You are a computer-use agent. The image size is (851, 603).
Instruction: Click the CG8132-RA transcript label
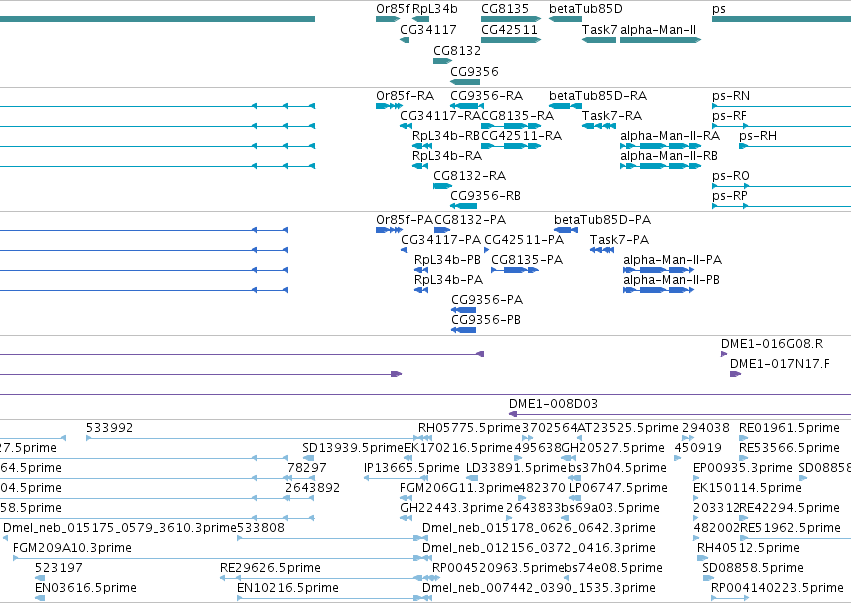pos(469,176)
